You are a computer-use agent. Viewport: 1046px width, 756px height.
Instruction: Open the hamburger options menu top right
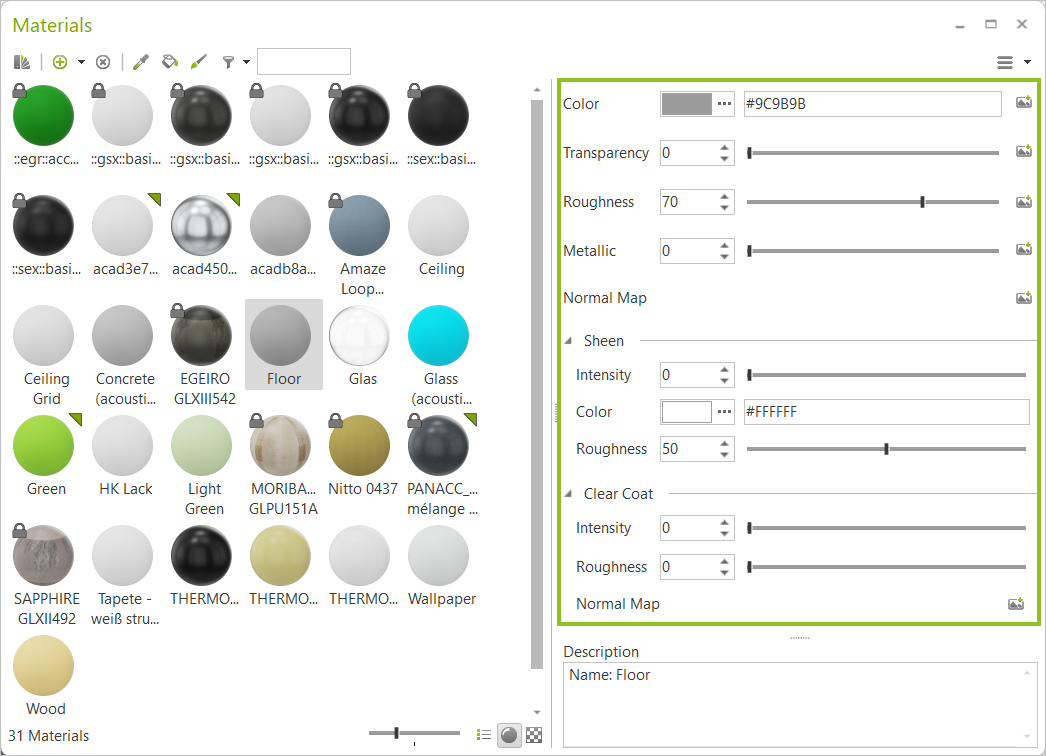click(1004, 61)
